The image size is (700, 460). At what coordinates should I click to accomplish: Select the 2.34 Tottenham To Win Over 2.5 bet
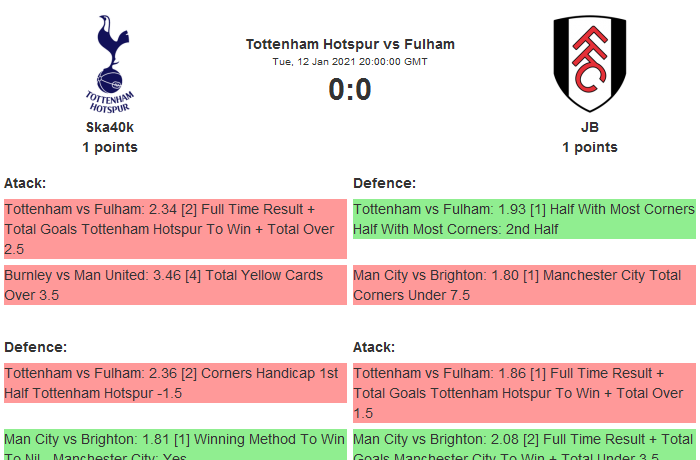[175, 228]
